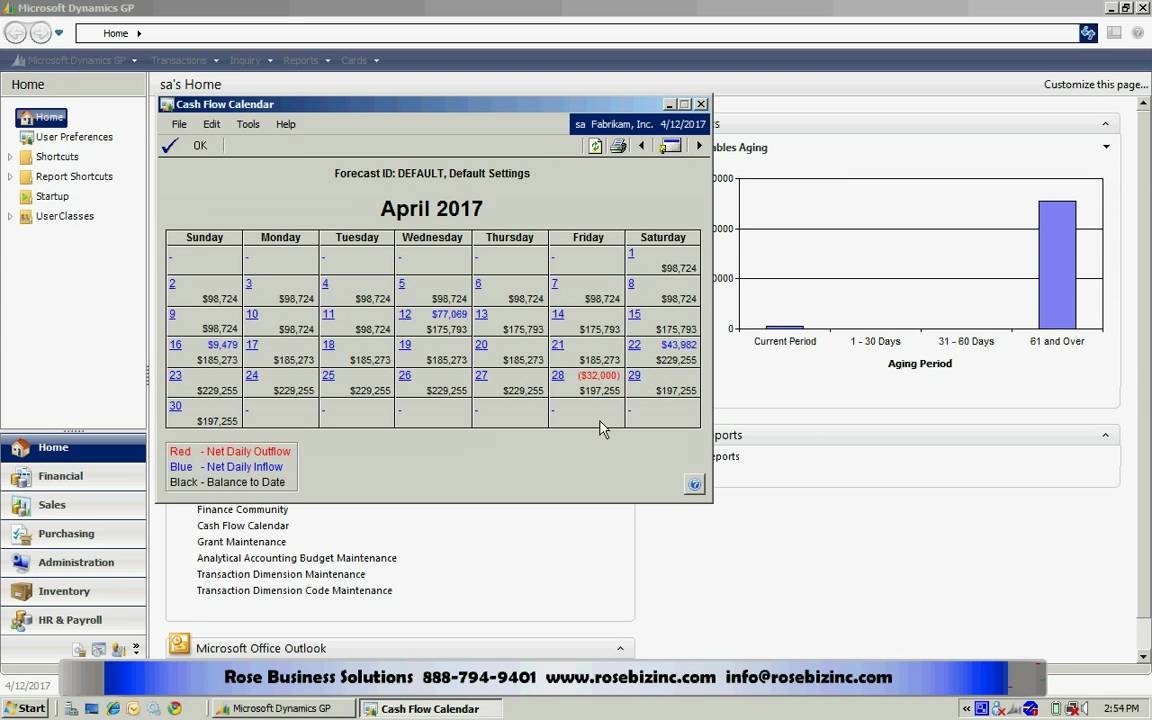Select Home item in navigation tree
The height and width of the screenshot is (720, 1152).
tap(42, 117)
